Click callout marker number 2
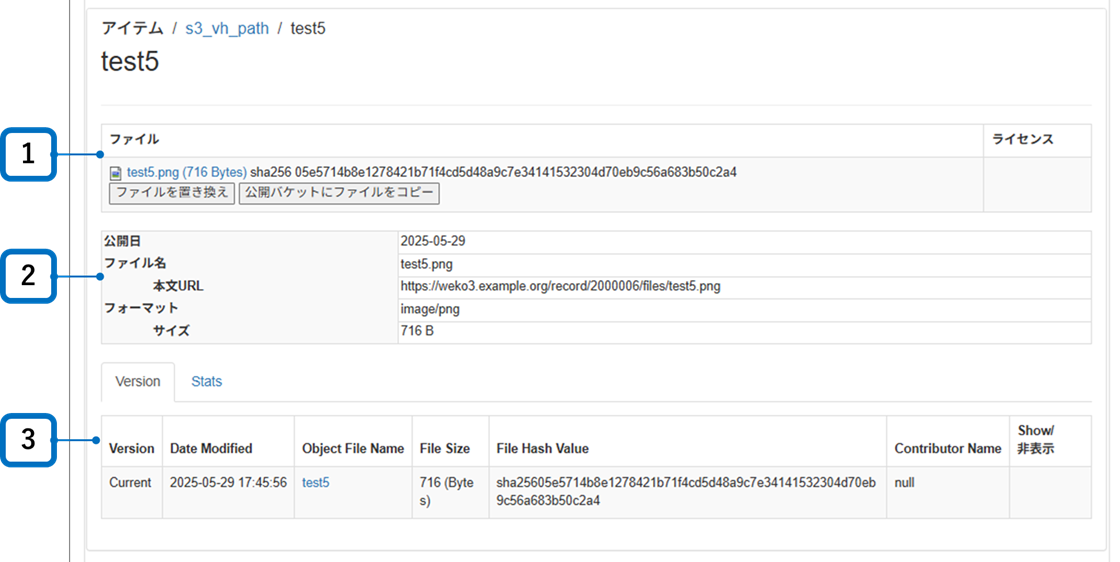Viewport: 1120px width, 562px height. click(29, 276)
